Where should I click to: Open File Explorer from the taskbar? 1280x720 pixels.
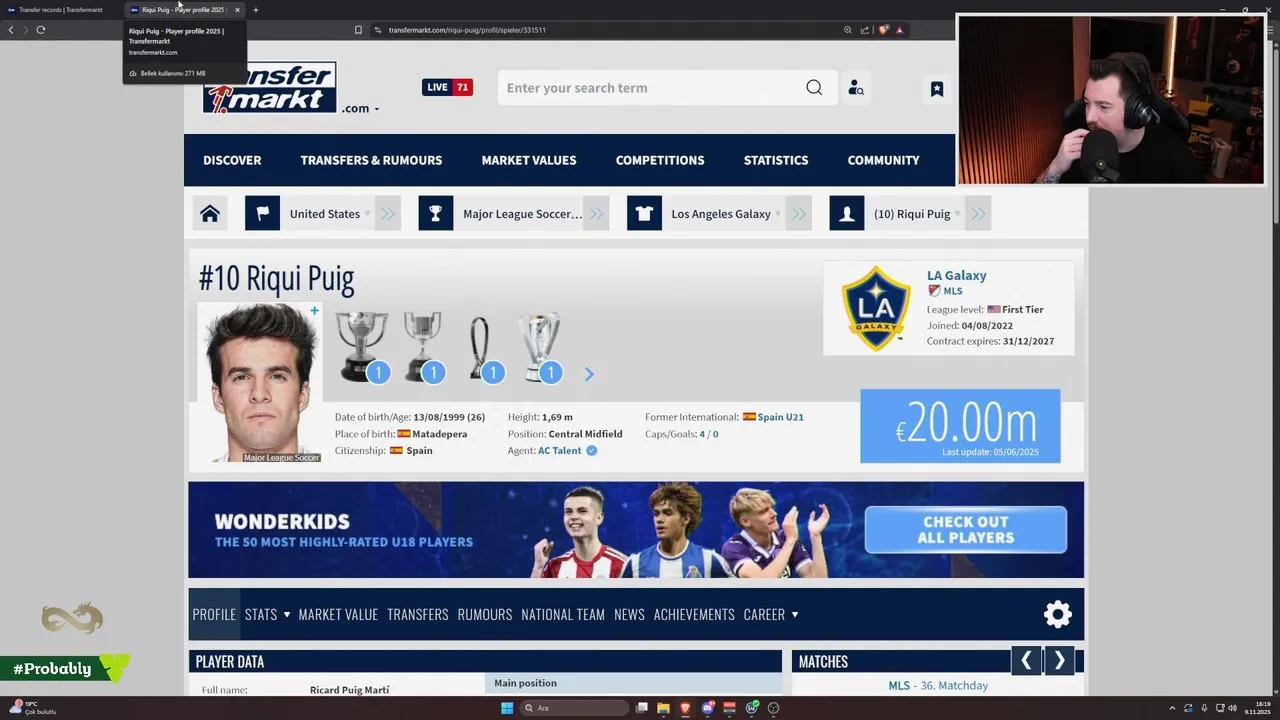click(663, 708)
